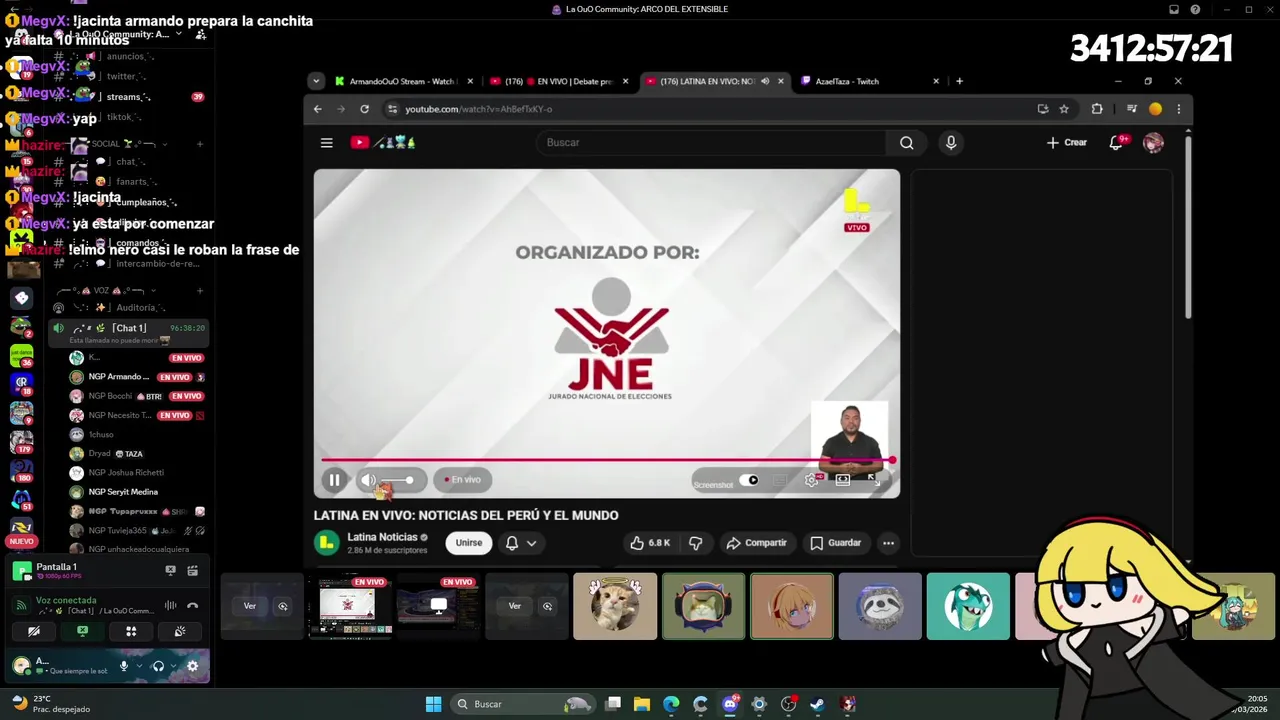1280x720 pixels.
Task: Switch player to theater mode
Action: 843,480
